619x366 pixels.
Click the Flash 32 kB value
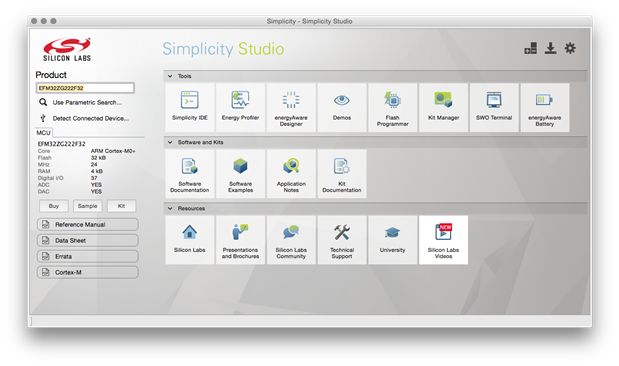98,158
